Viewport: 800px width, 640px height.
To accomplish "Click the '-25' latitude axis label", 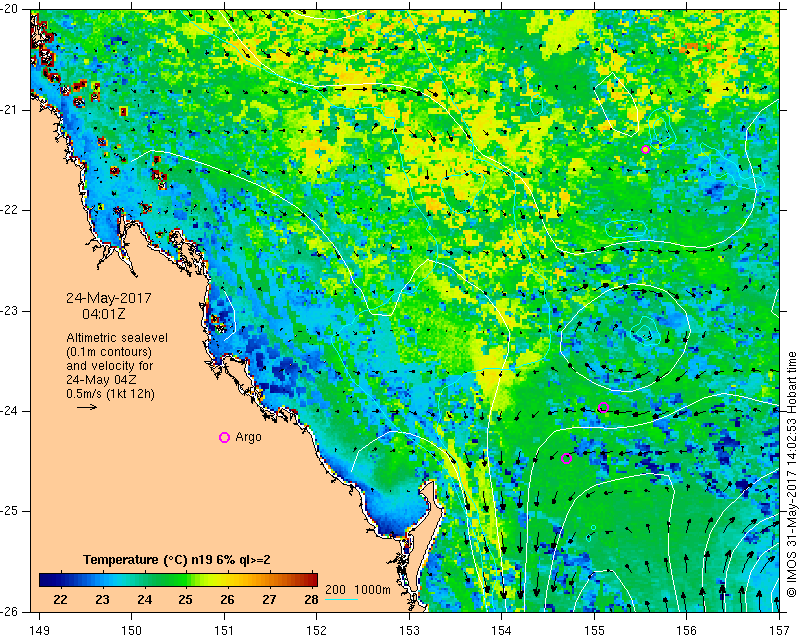I will (11, 511).
